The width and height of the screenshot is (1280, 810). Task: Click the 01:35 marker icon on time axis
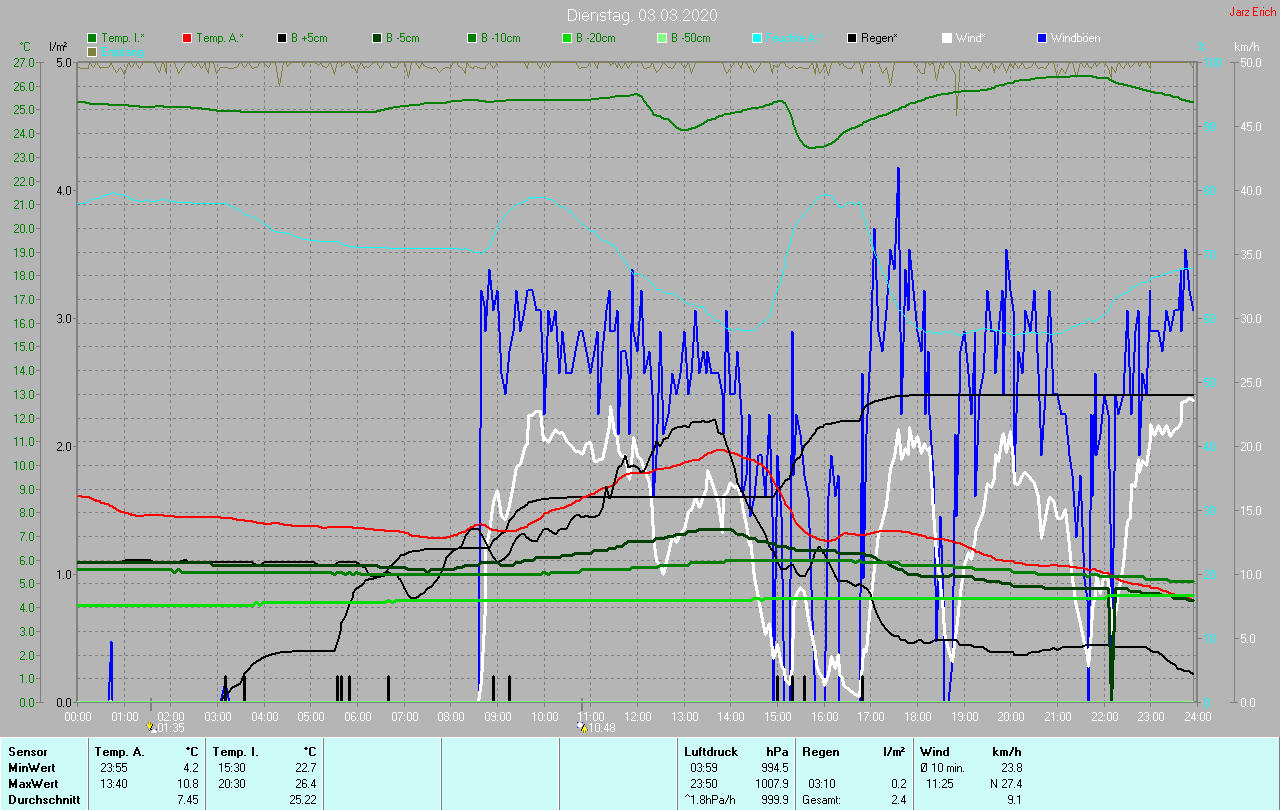tap(150, 727)
